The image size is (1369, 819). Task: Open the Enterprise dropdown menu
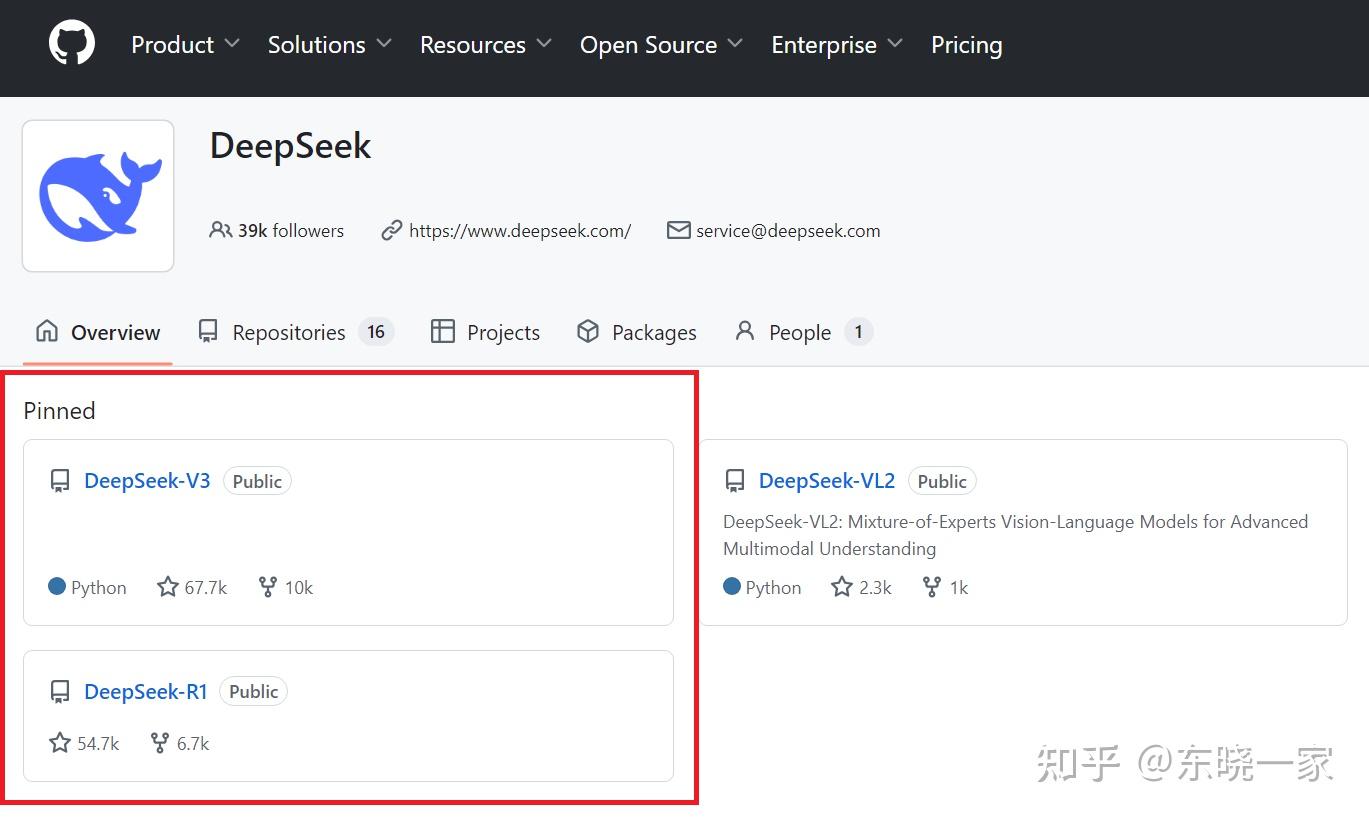coord(836,45)
